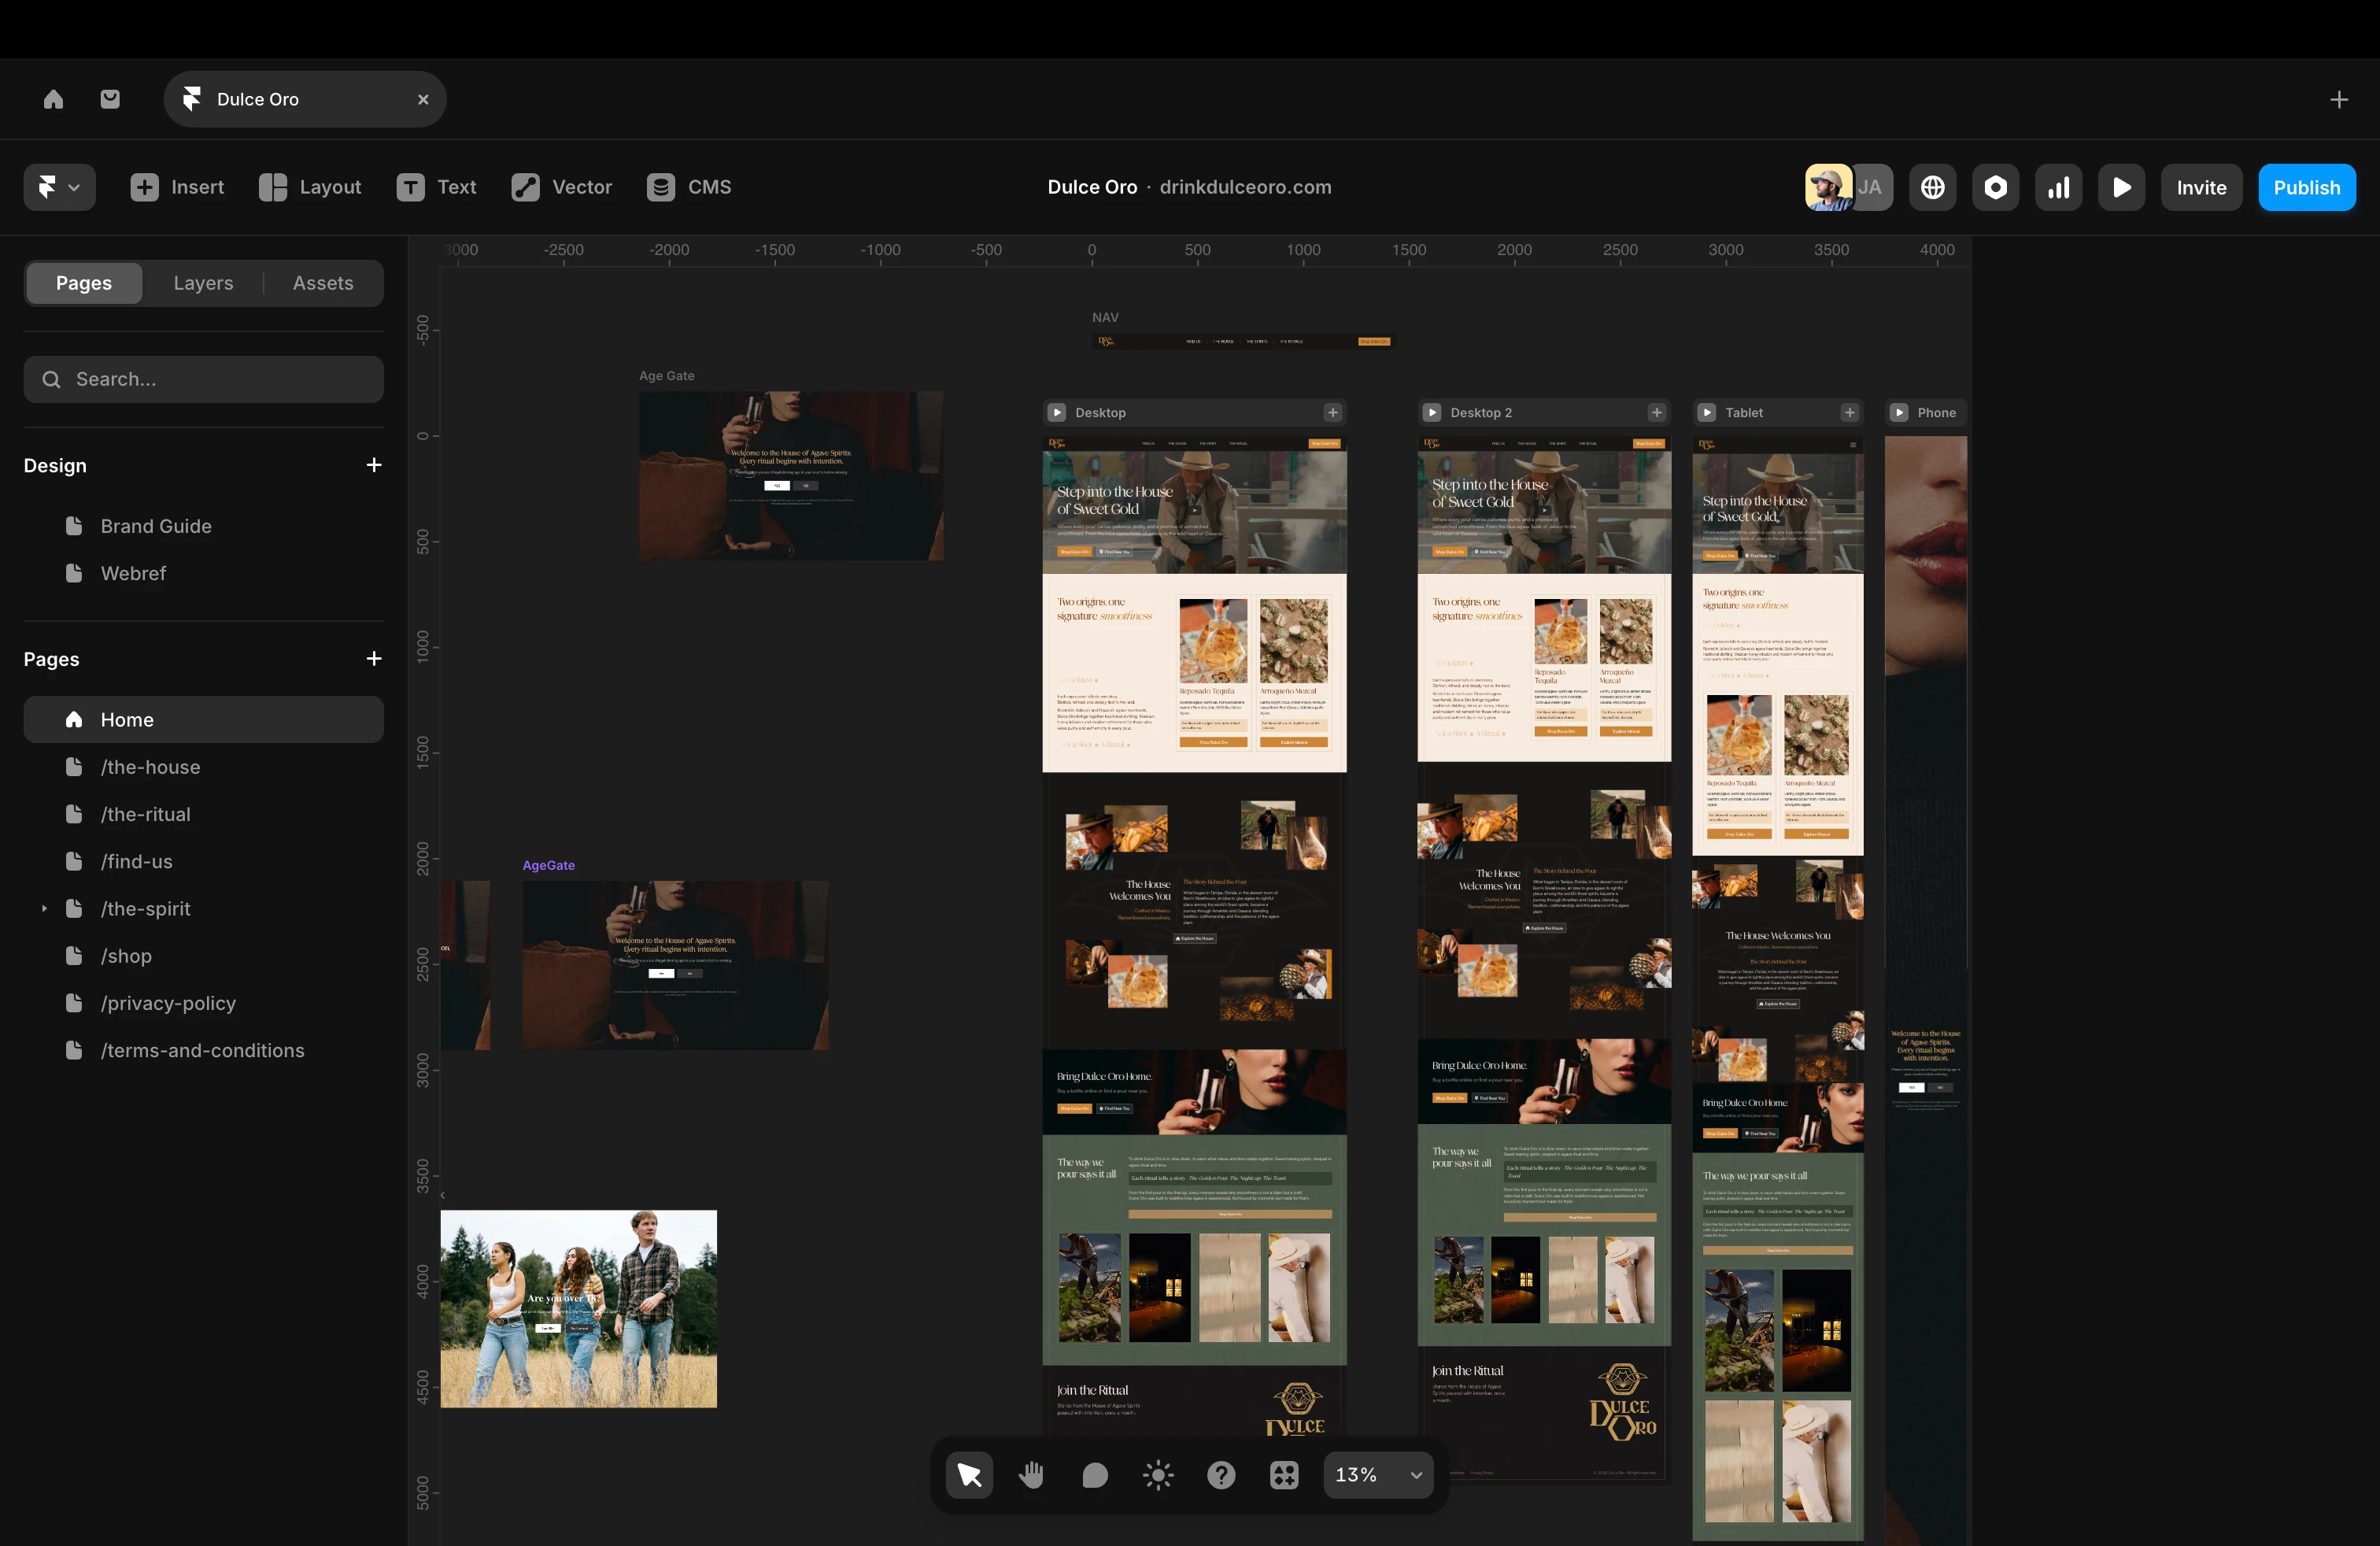Screen dimensions: 2380x1546
Task: Select the comment tool
Action: click(1095, 1475)
